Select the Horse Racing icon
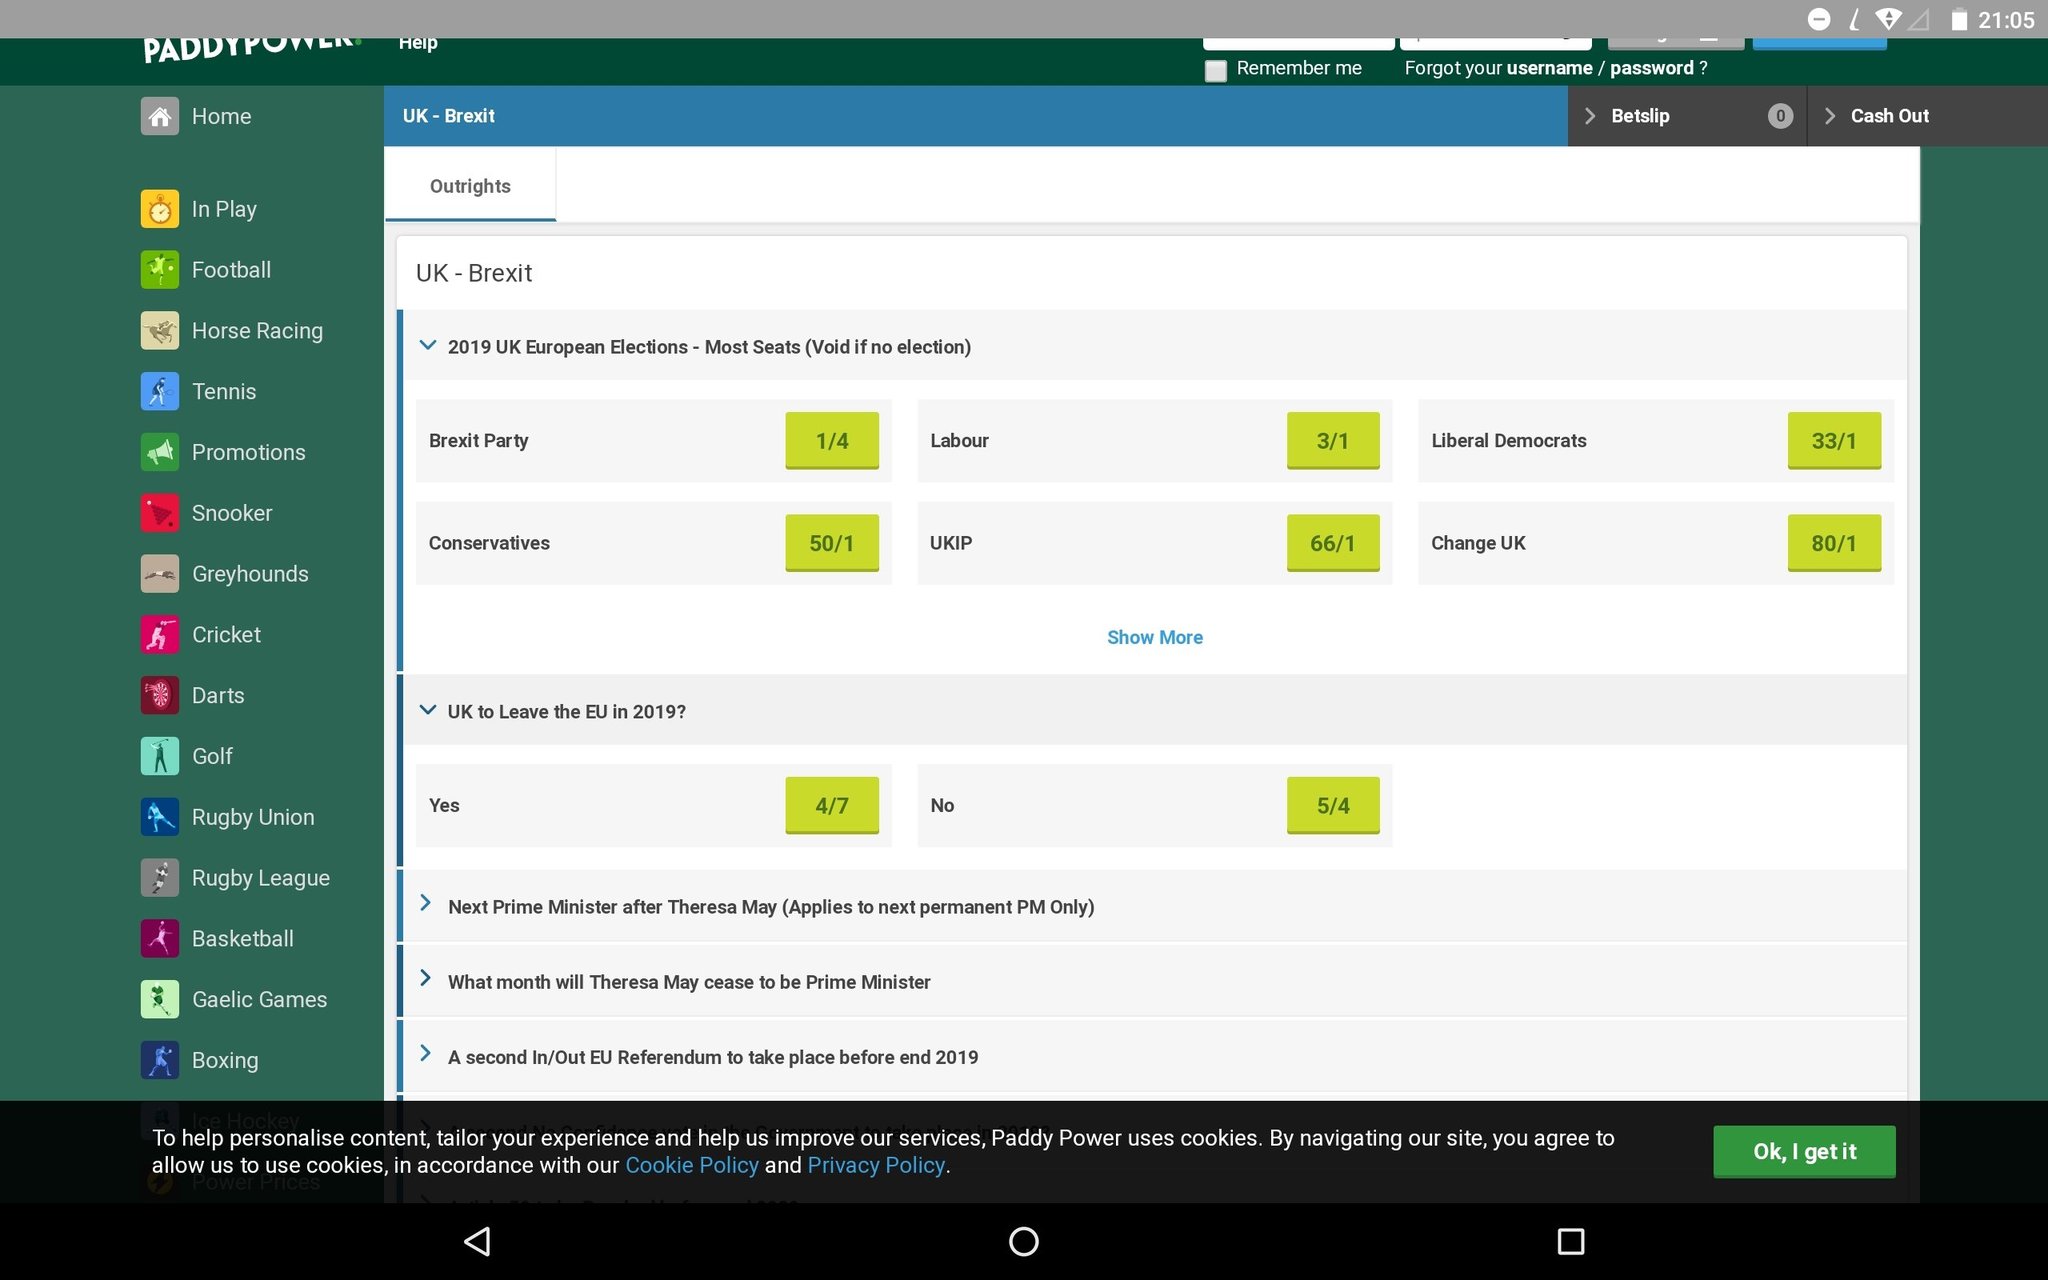 [x=160, y=331]
